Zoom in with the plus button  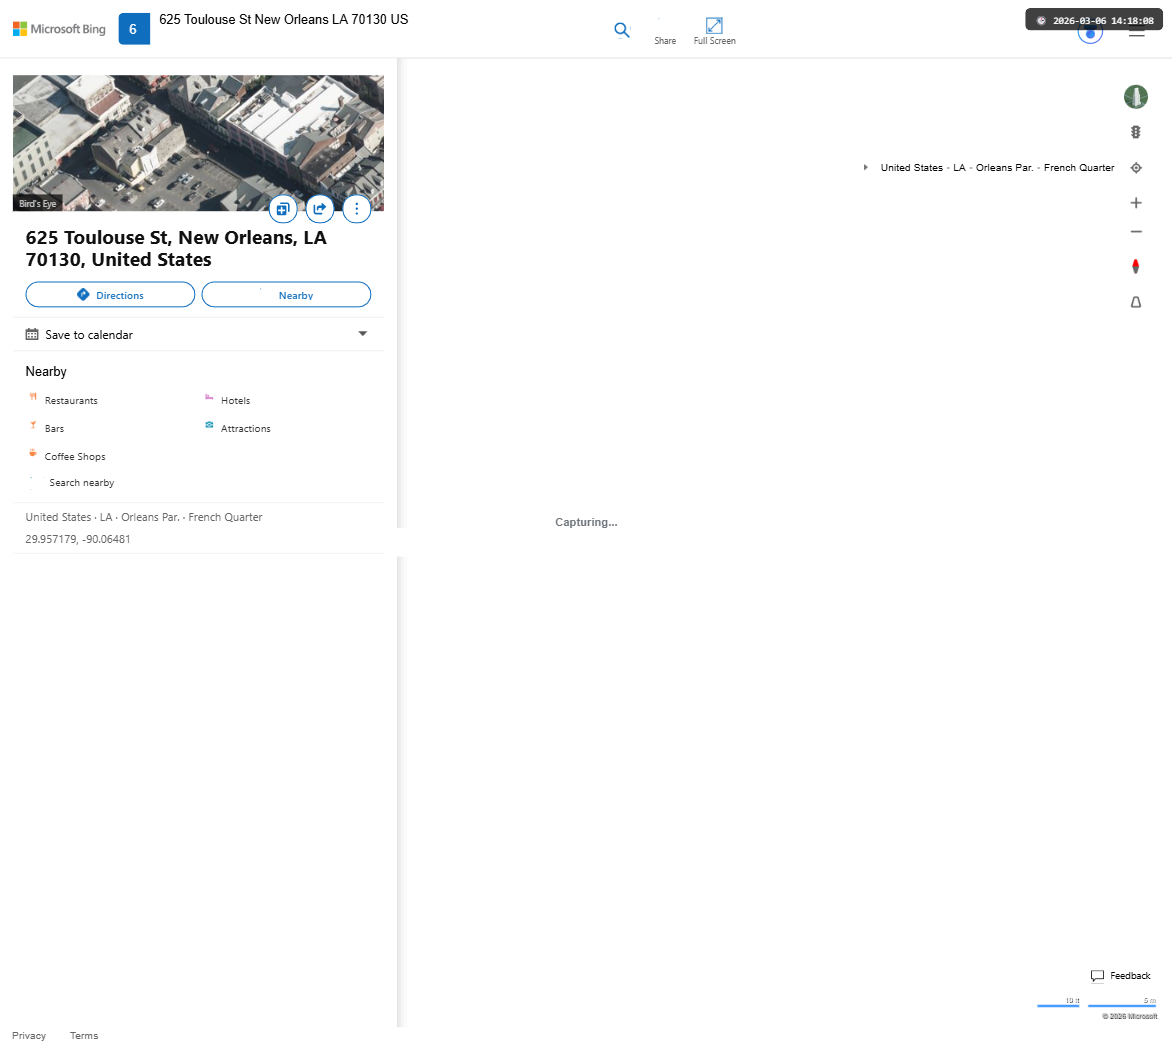point(1135,203)
